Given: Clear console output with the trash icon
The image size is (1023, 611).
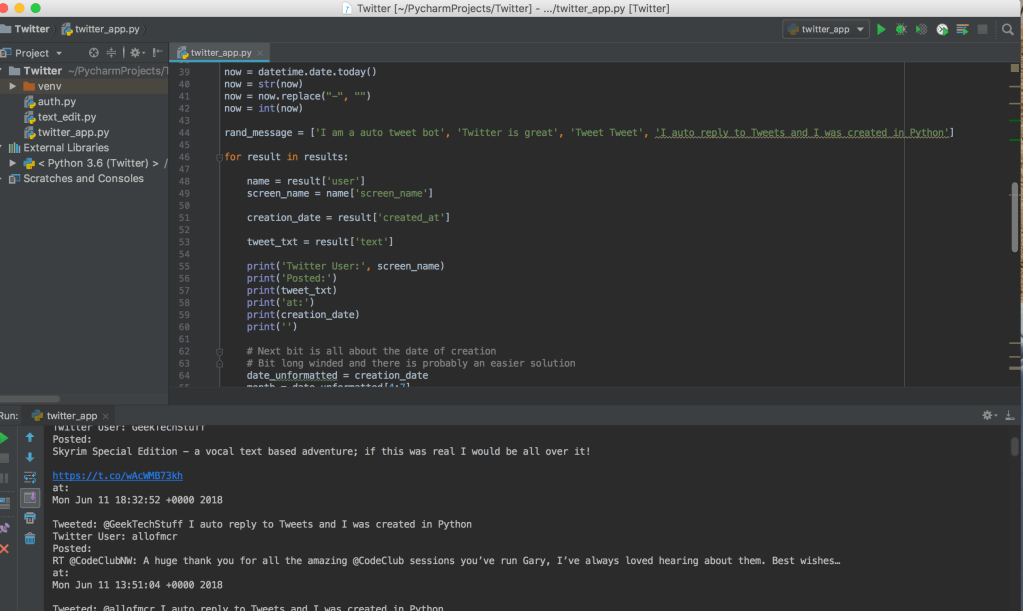Looking at the screenshot, I should 30,538.
